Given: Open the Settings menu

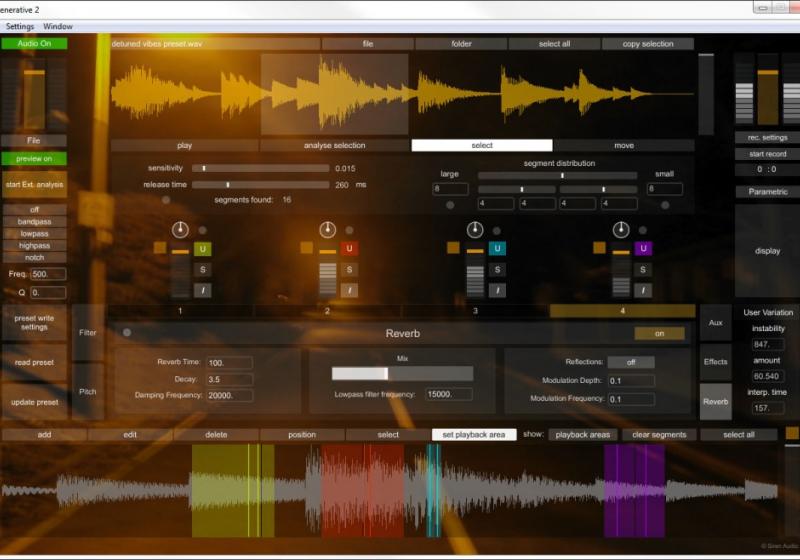Looking at the screenshot, I should click(x=20, y=26).
